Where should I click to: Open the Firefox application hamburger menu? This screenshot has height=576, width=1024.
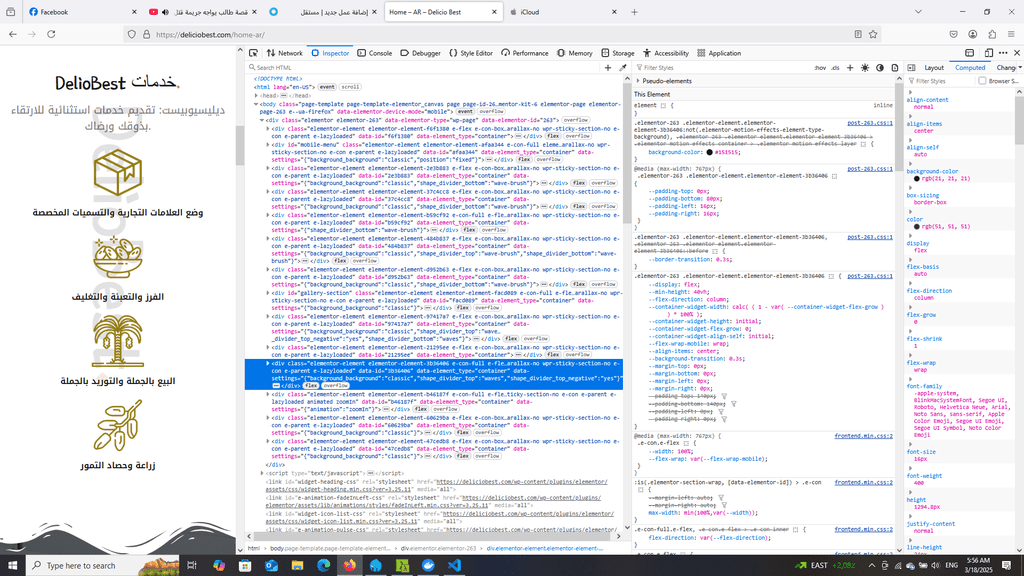1011,34
